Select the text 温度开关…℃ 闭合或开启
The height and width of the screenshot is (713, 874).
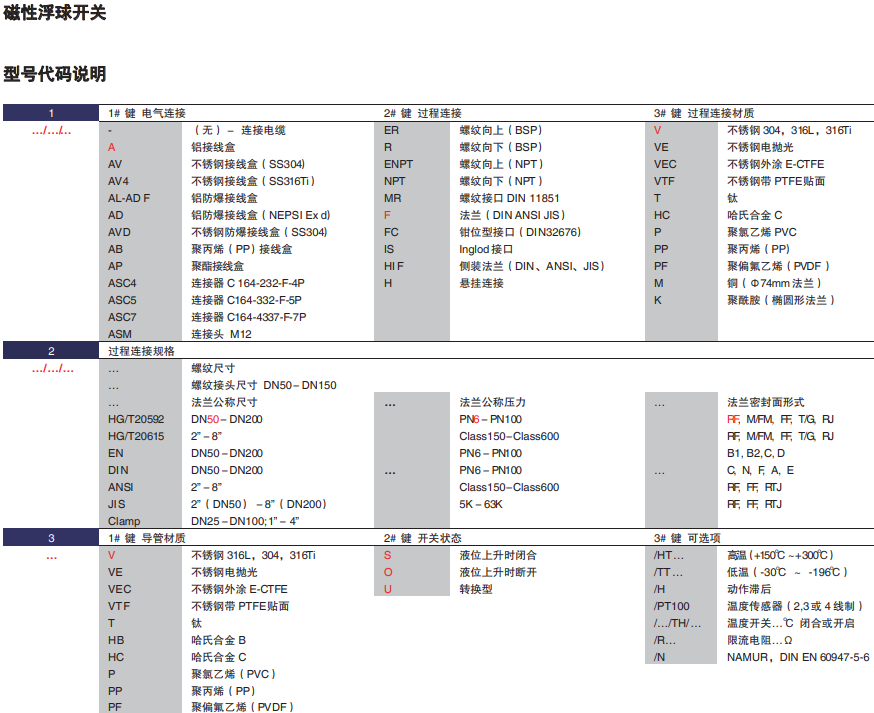tap(791, 623)
